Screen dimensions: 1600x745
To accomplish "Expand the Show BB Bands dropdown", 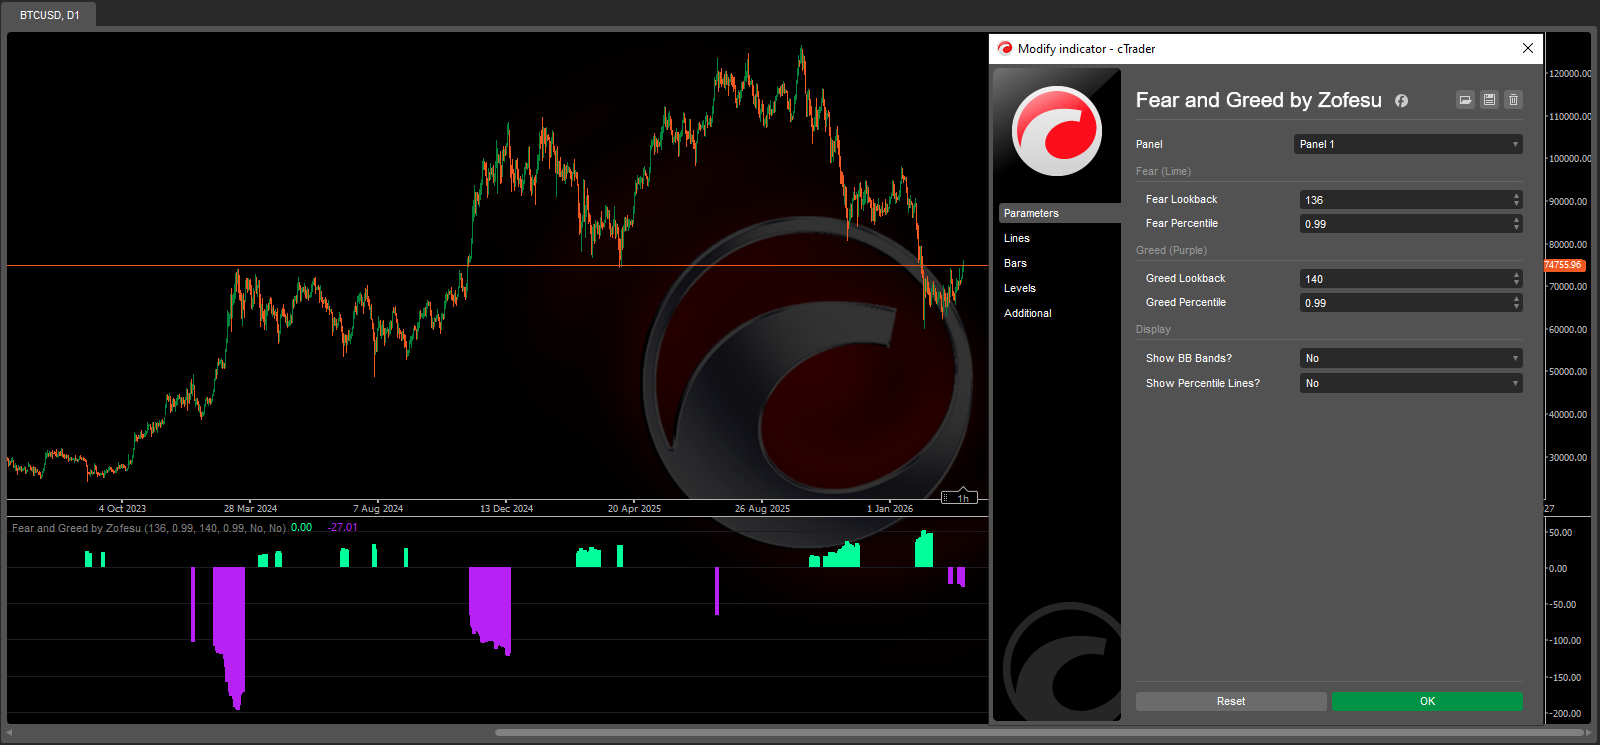I will click(1410, 358).
